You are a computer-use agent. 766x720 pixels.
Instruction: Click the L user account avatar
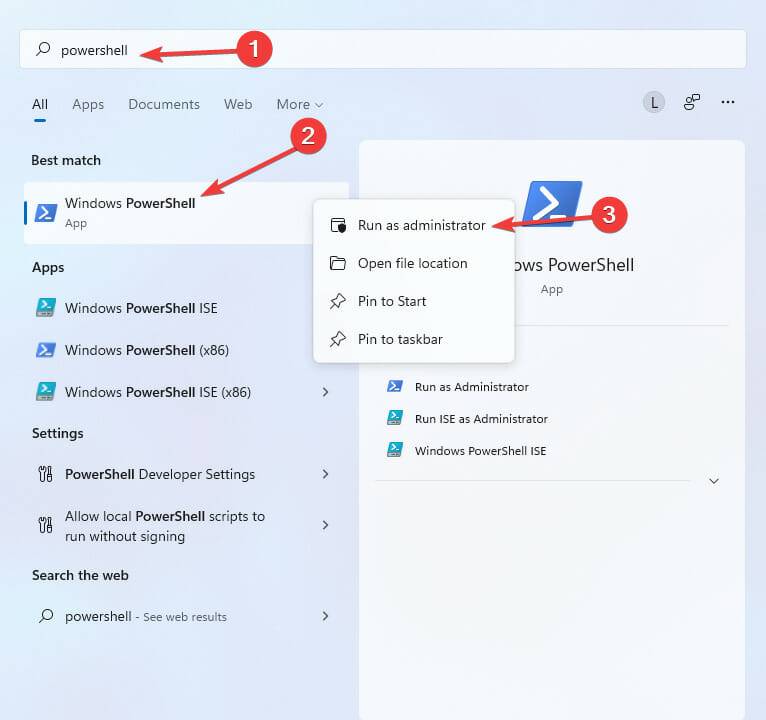[654, 103]
